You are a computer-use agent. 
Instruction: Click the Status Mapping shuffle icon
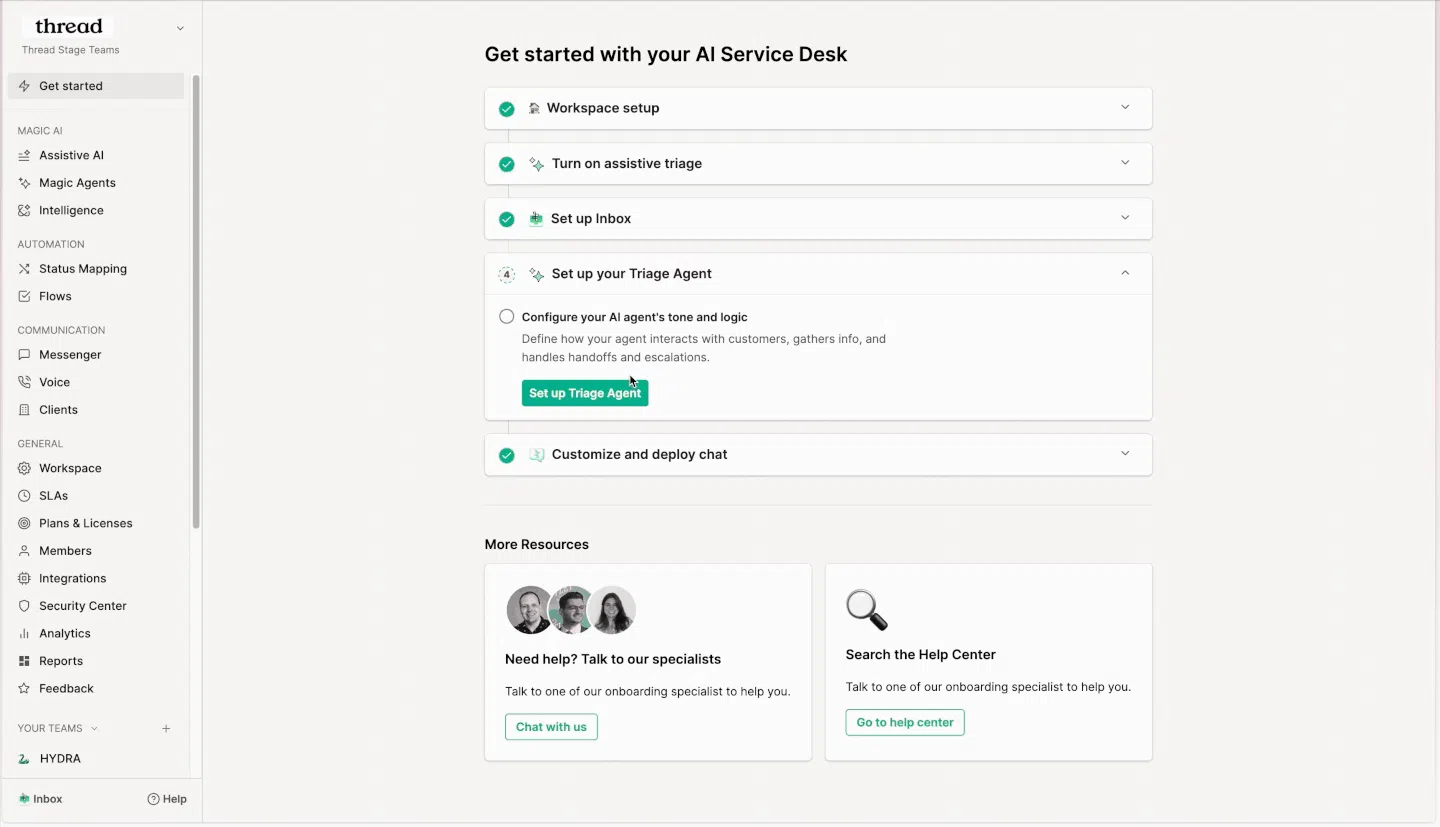(x=25, y=269)
